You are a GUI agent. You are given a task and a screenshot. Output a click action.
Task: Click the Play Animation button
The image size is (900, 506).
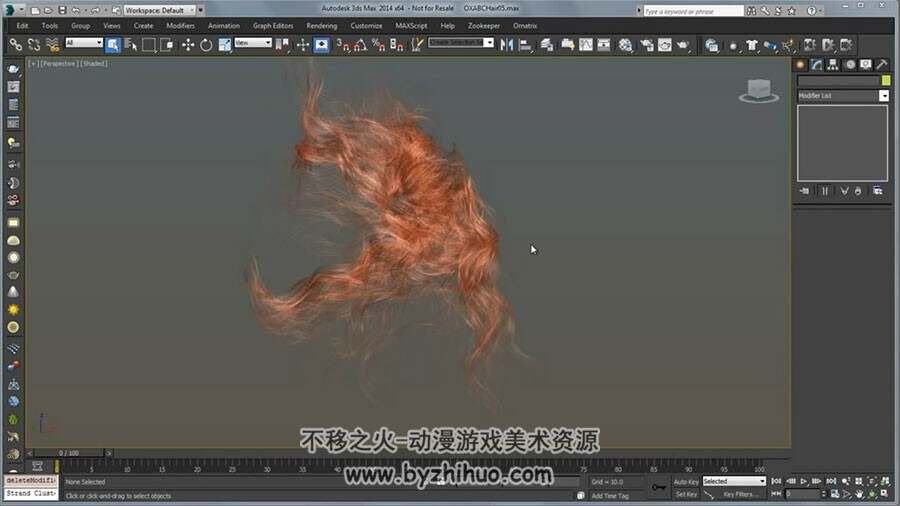tap(804, 481)
